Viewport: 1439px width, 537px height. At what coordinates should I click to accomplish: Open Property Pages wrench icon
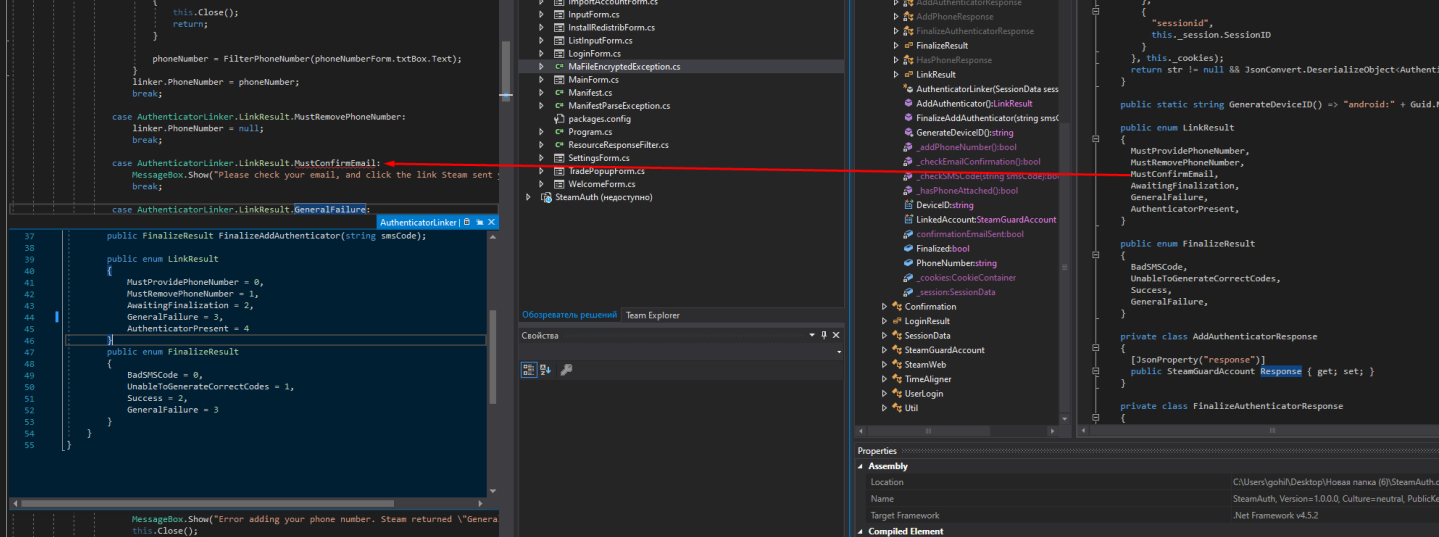(566, 369)
